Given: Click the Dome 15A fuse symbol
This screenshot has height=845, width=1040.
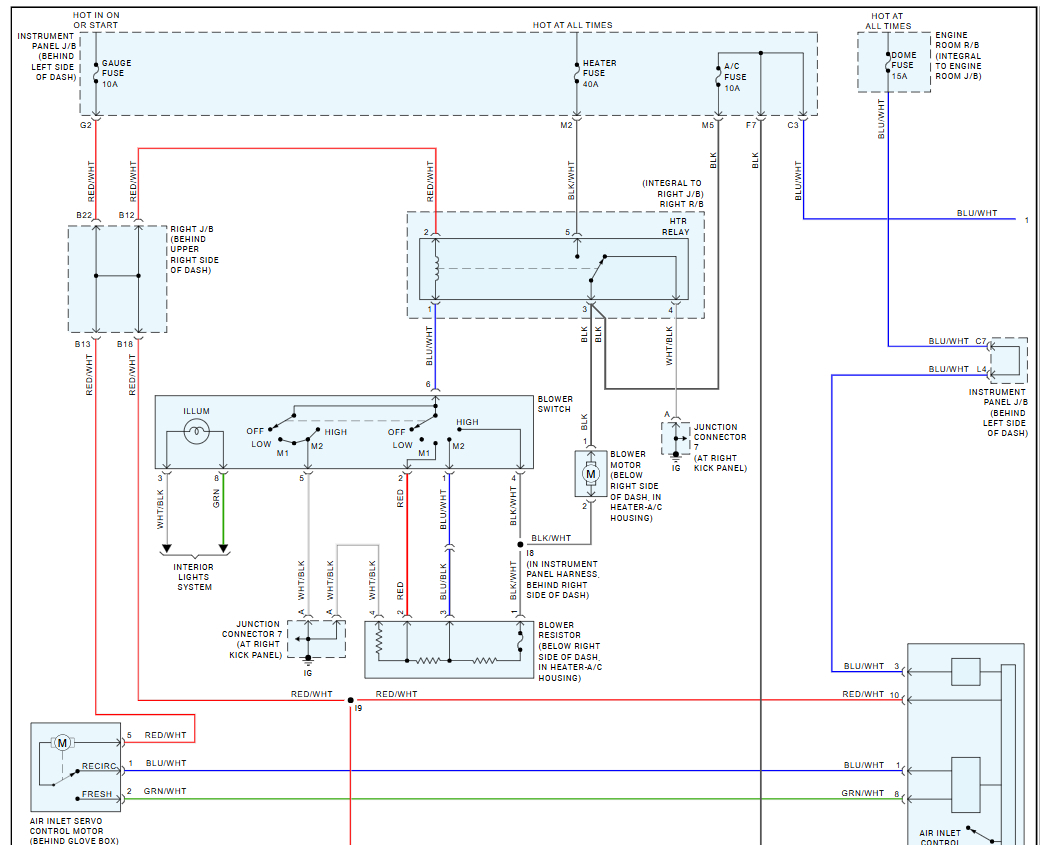Looking at the screenshot, I should (887, 63).
